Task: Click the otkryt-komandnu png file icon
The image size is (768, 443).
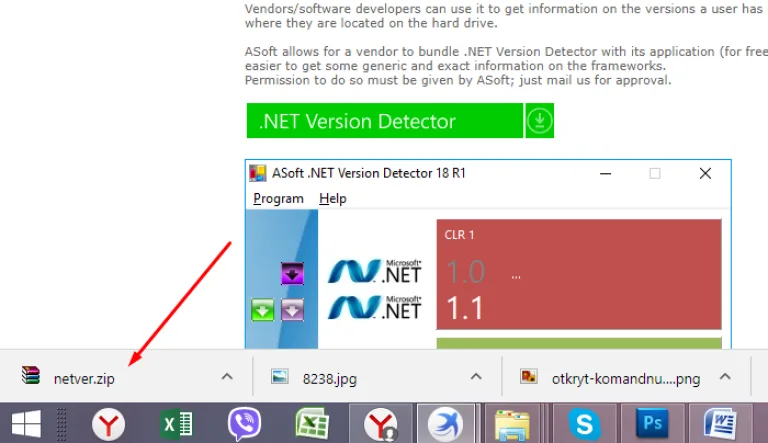Action: coord(529,376)
